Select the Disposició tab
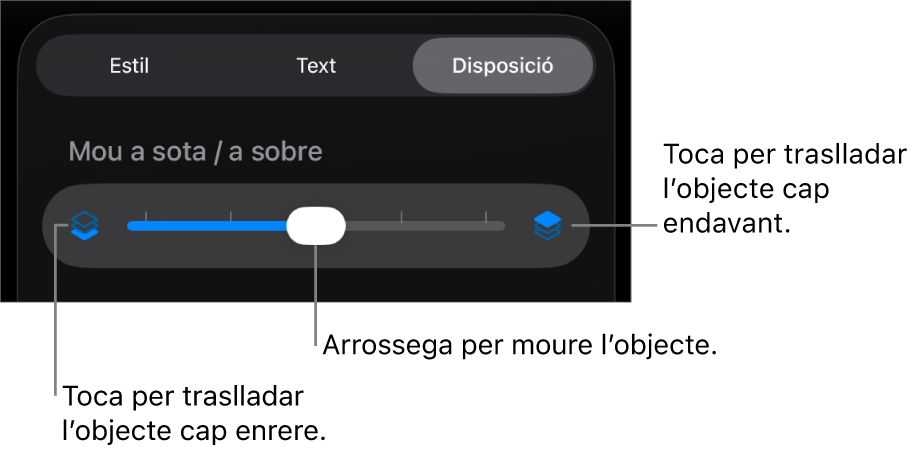This screenshot has width=915, height=455. (x=503, y=66)
